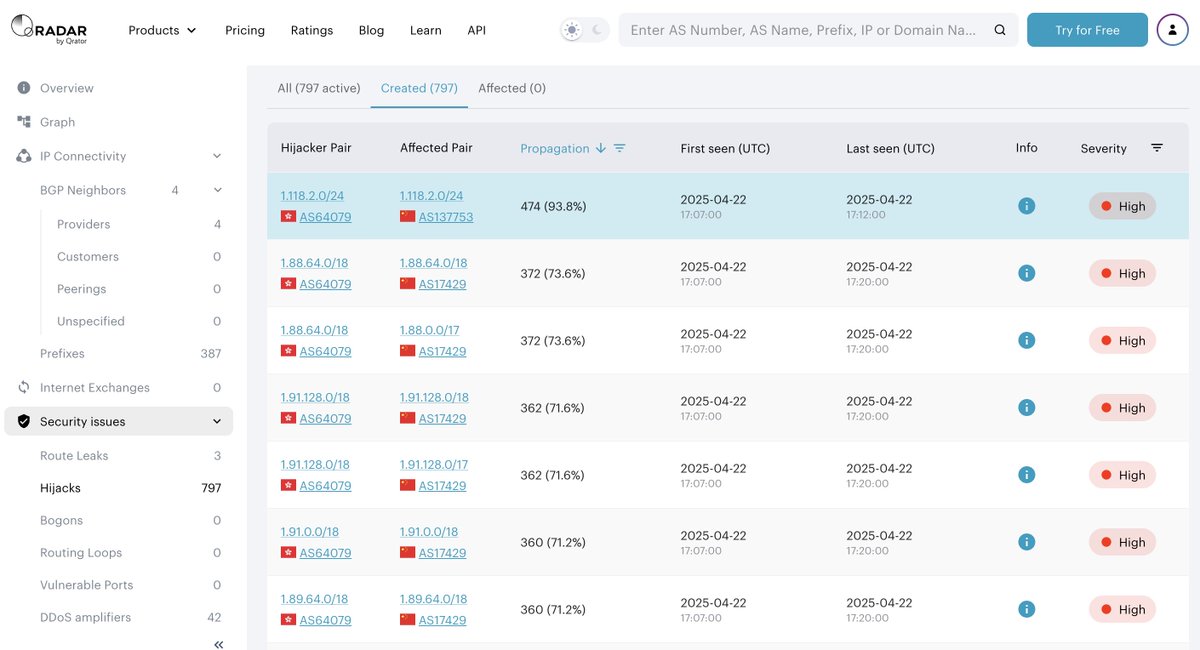
Task: Open the Security issues shield icon
Action: coord(22,421)
